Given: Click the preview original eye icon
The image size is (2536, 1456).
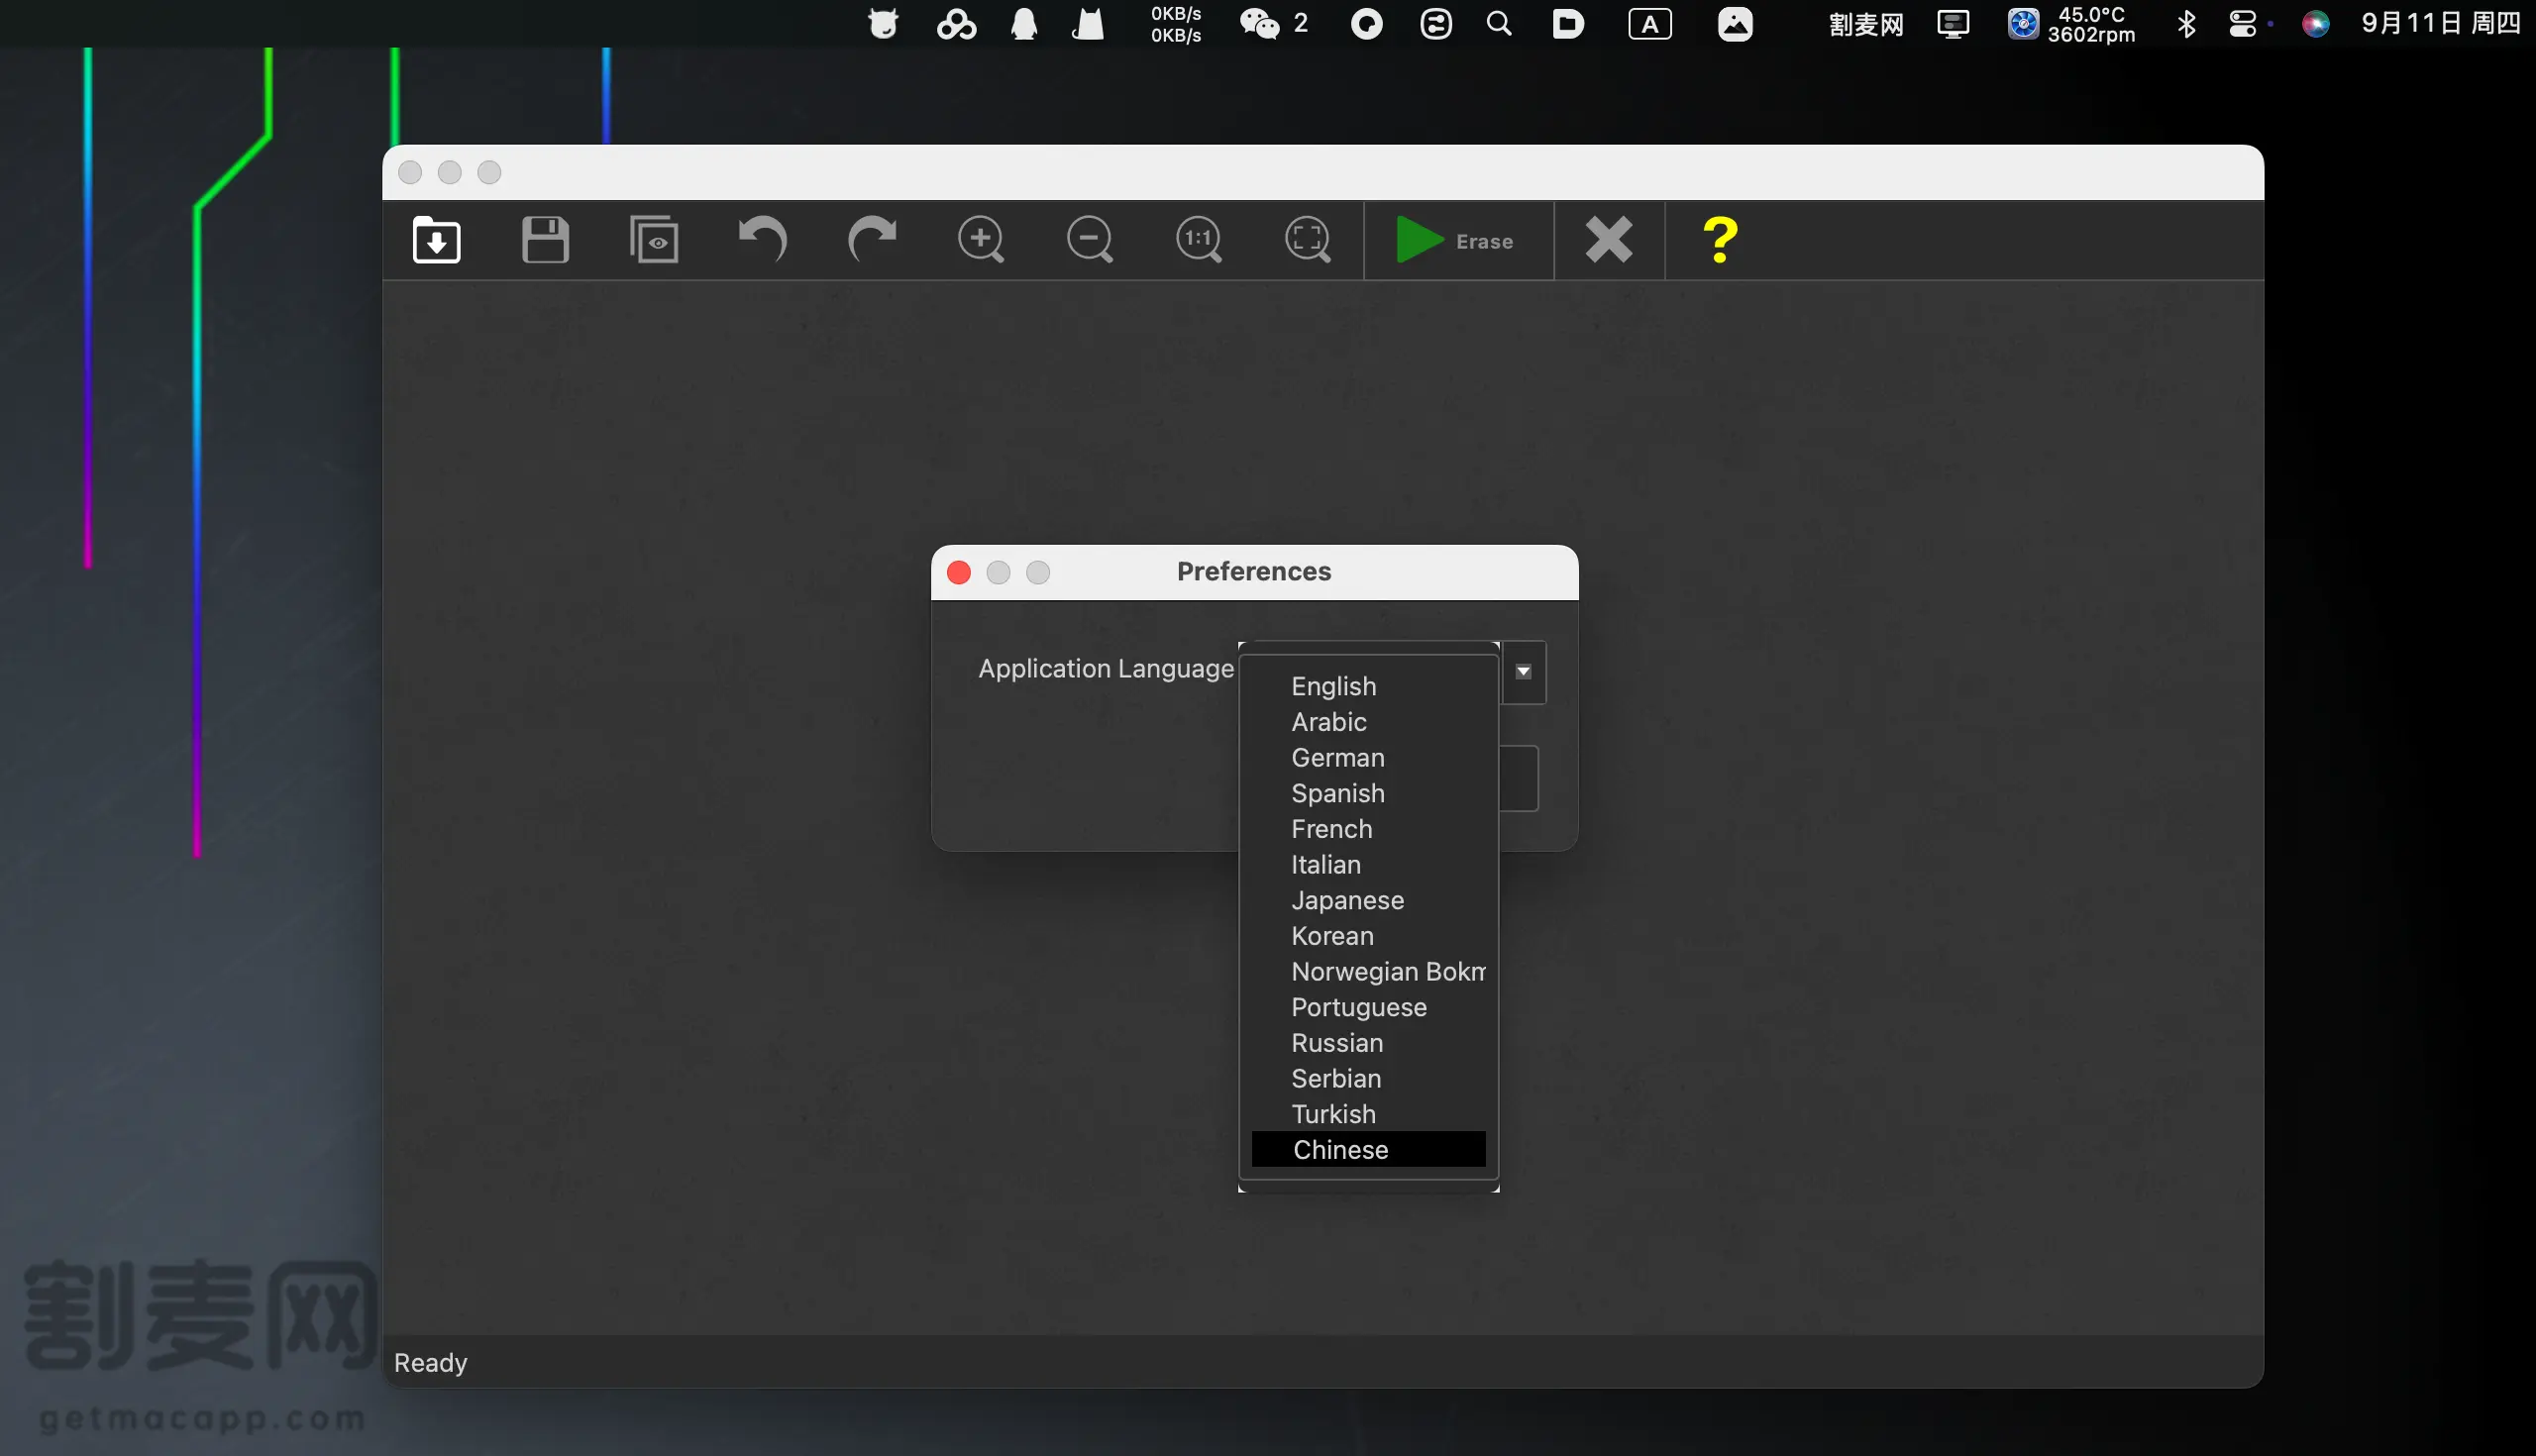Looking at the screenshot, I should (x=654, y=240).
